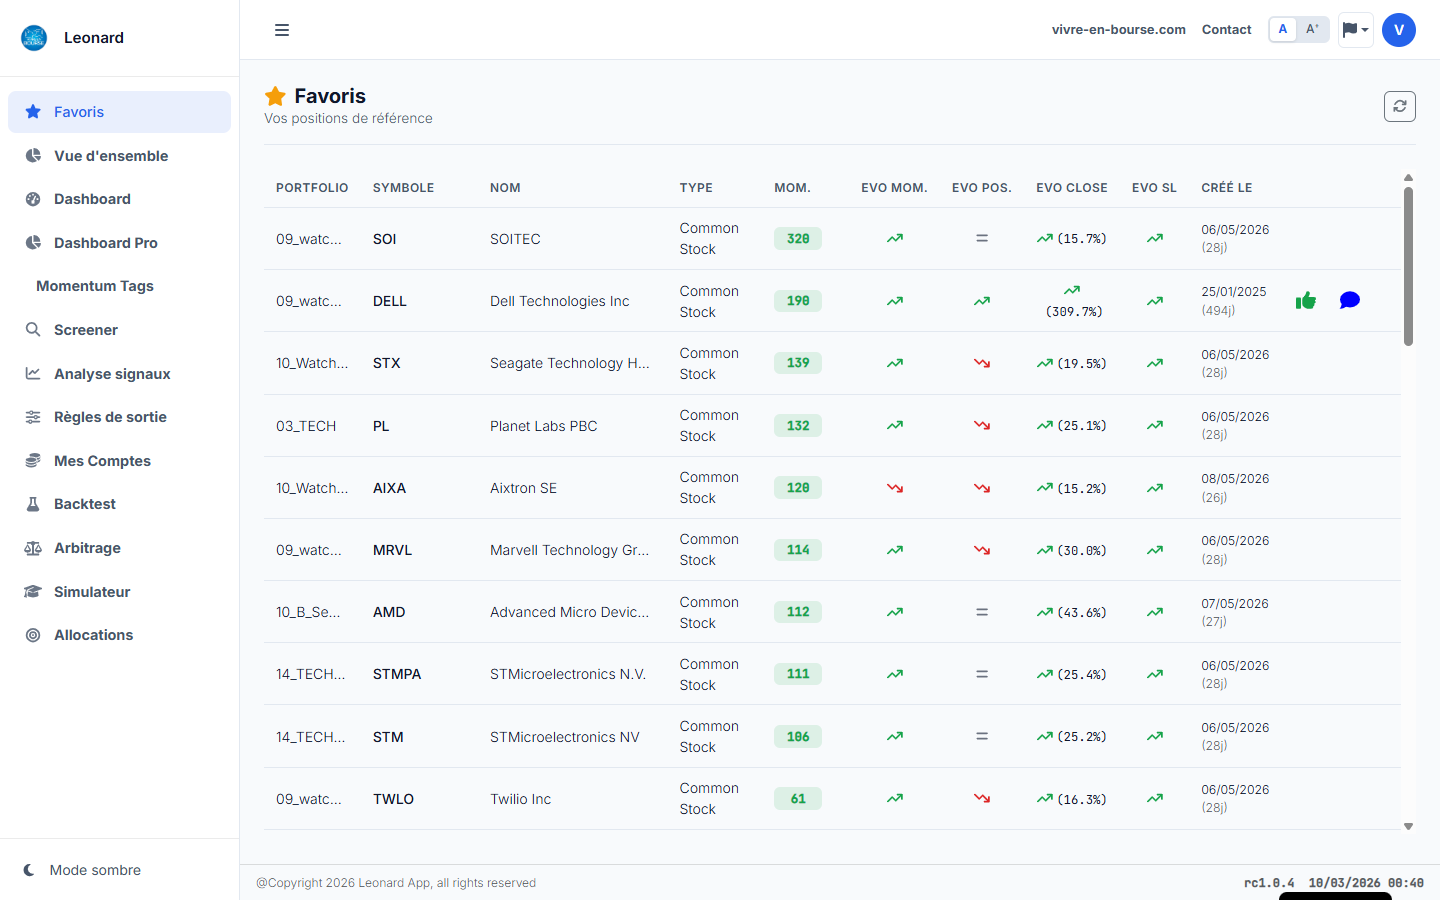Click the Leonard logo icon
Viewport: 1440px width, 900px height.
tap(34, 38)
